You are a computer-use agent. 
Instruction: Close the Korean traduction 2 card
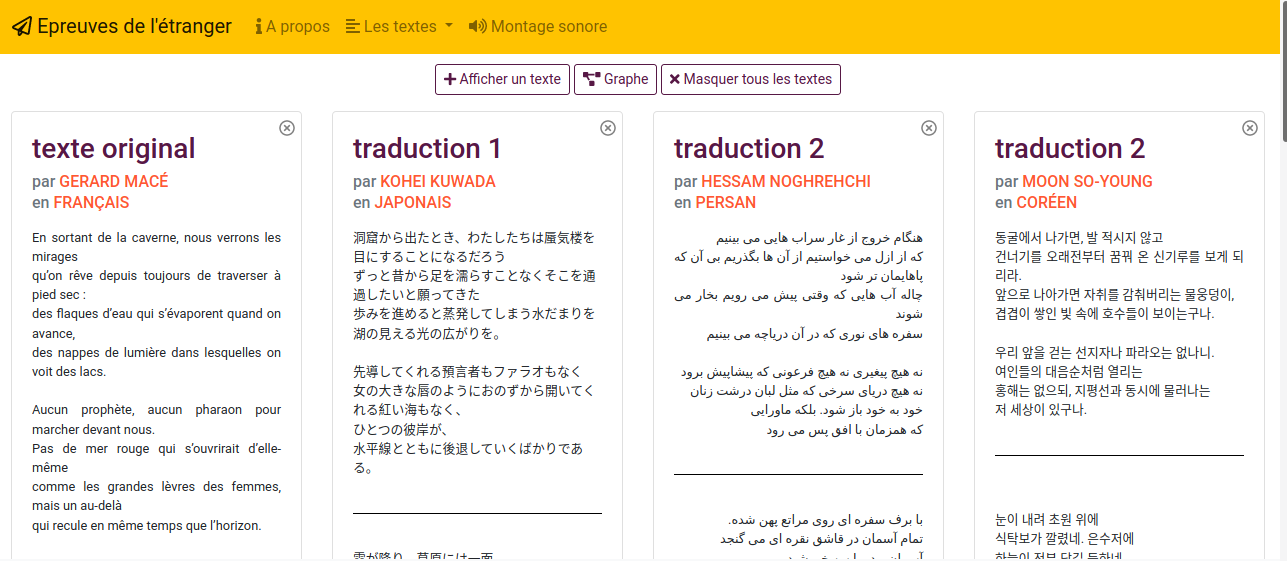tap(1250, 128)
